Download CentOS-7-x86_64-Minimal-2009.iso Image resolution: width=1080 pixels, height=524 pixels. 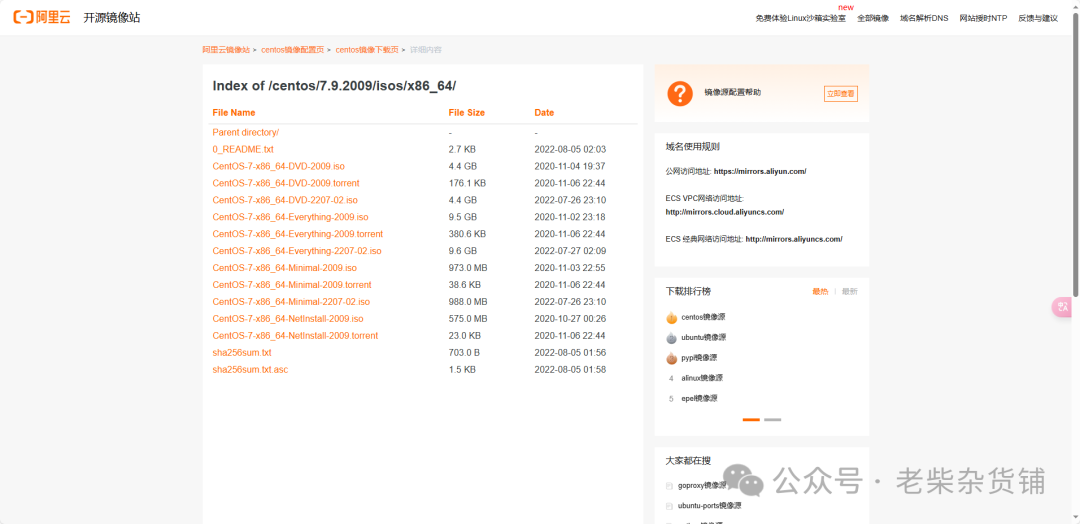(284, 268)
